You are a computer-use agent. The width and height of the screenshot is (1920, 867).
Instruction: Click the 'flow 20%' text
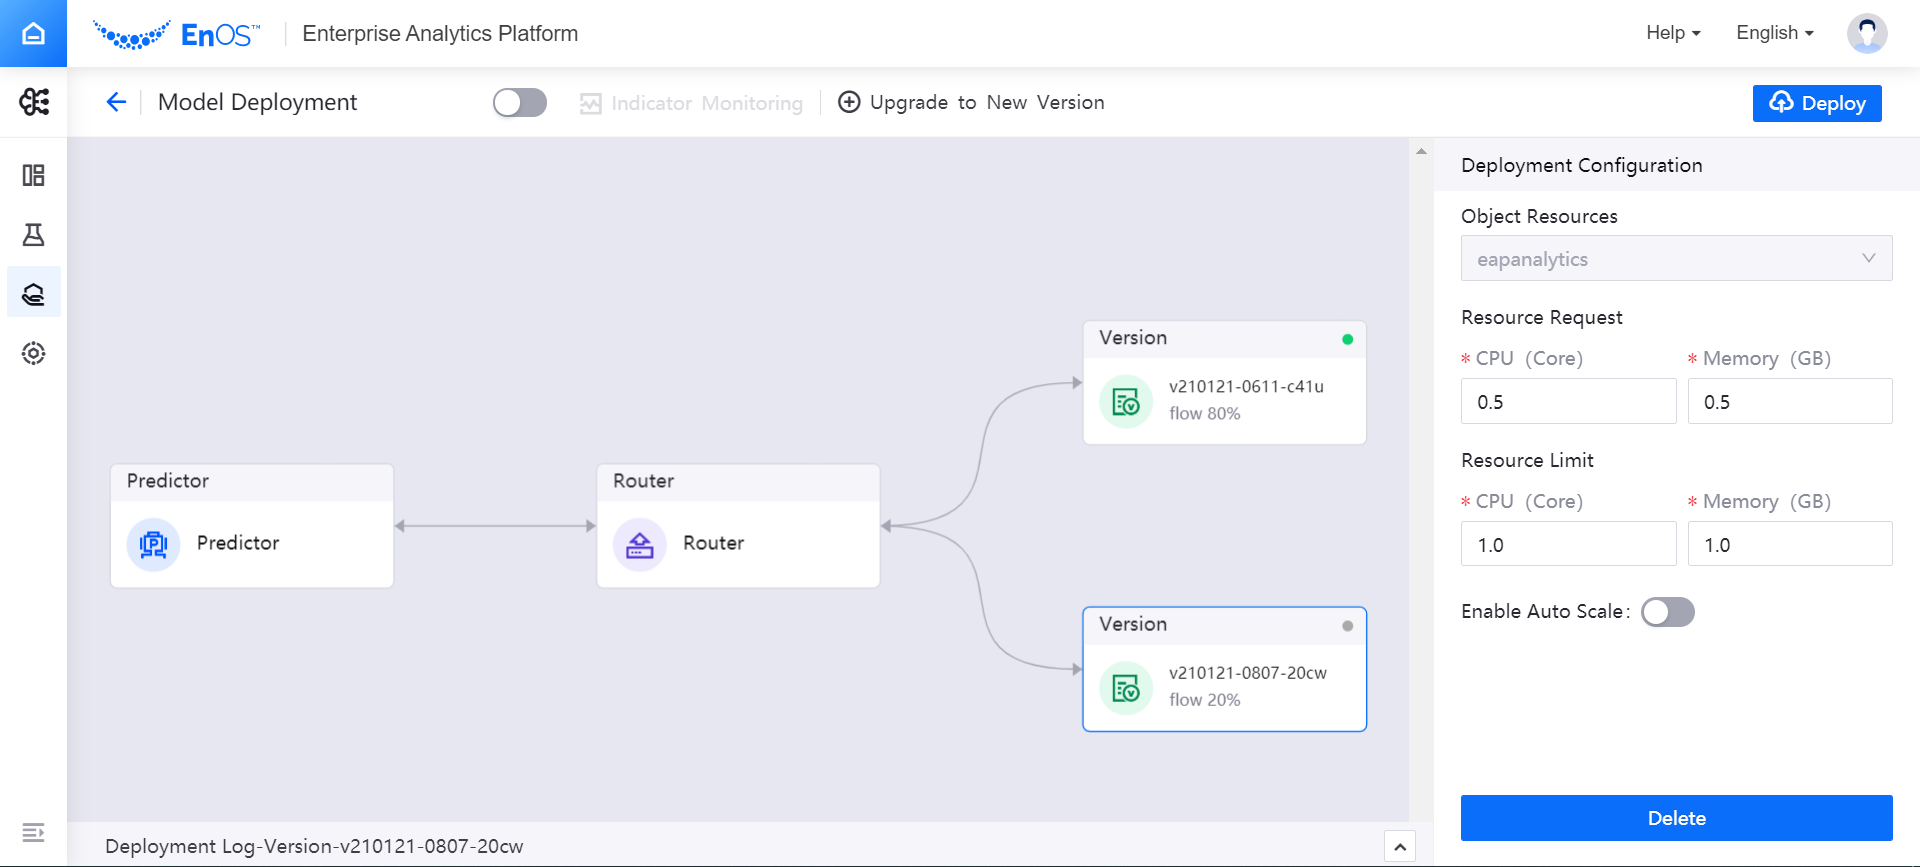tap(1204, 700)
